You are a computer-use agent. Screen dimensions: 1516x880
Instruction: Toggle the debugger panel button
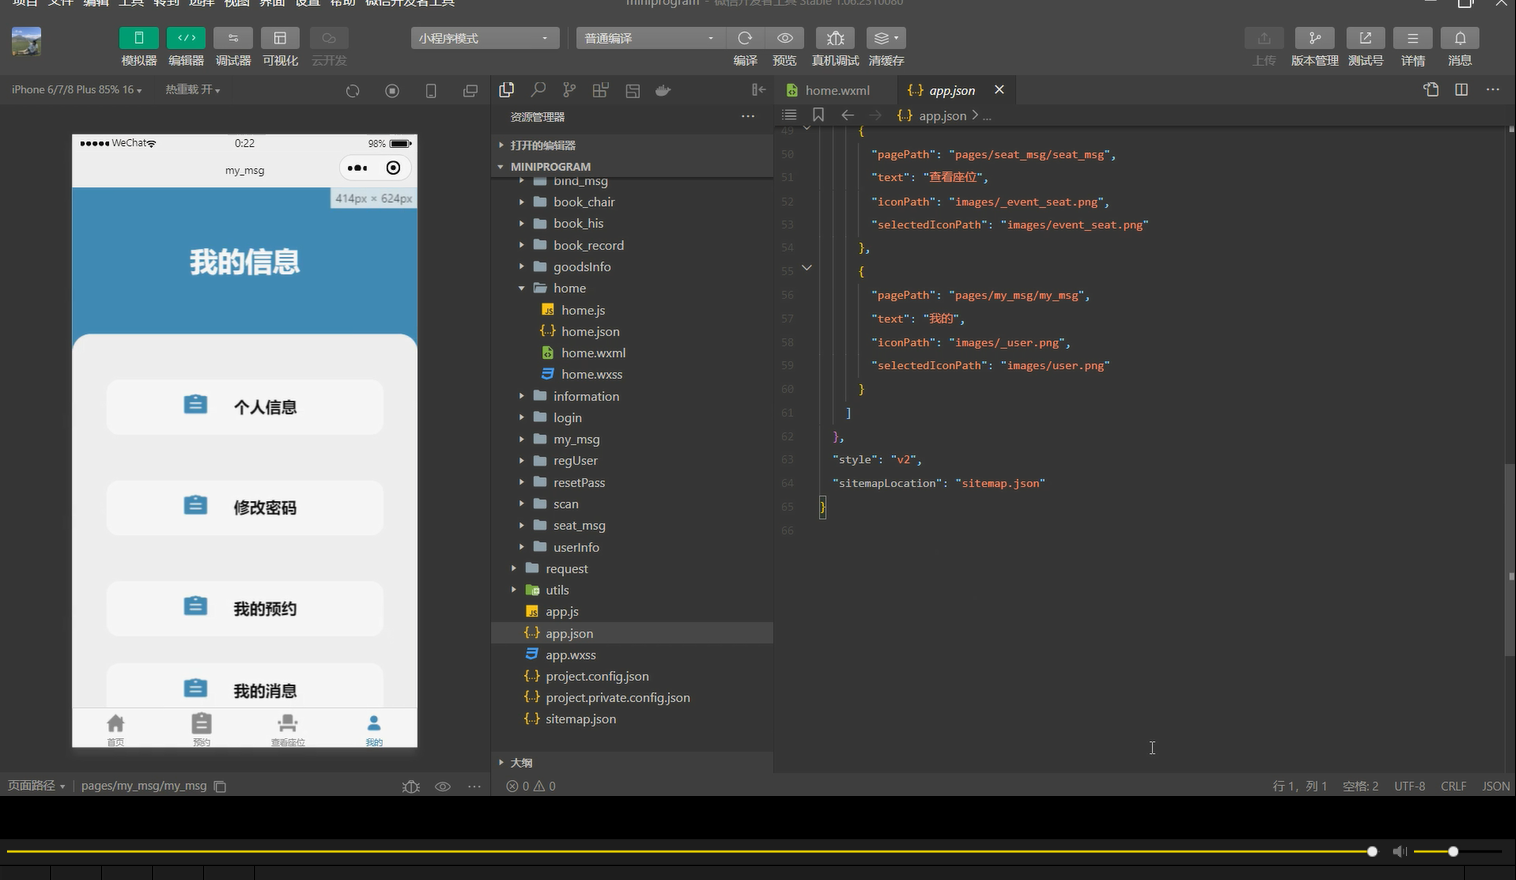click(233, 38)
